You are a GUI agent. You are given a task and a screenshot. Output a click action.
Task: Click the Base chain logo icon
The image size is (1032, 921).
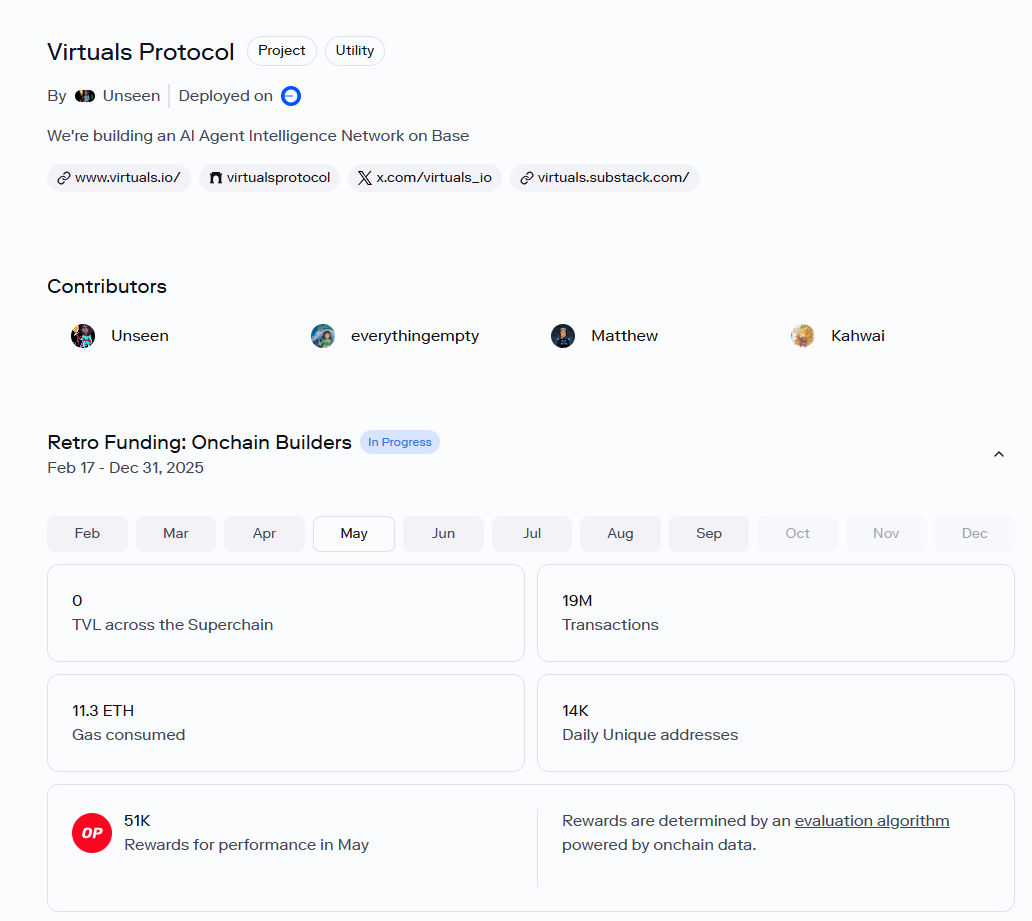[x=291, y=96]
